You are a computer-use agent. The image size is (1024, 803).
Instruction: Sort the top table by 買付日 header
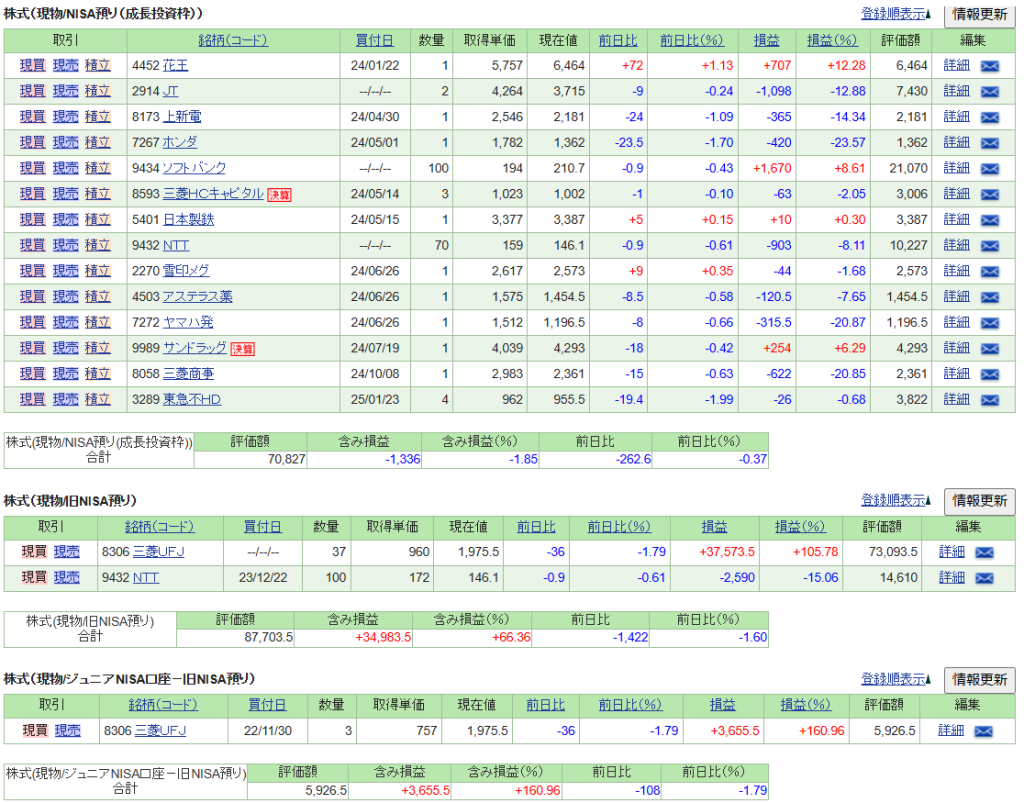pos(374,40)
